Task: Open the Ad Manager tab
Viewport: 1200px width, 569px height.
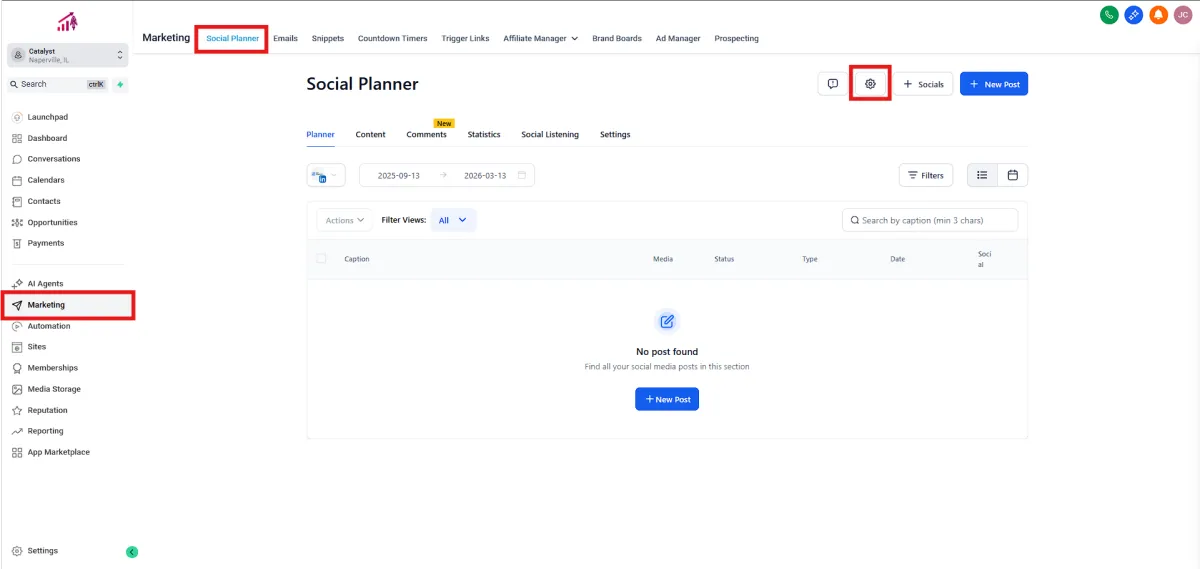Action: [x=678, y=38]
